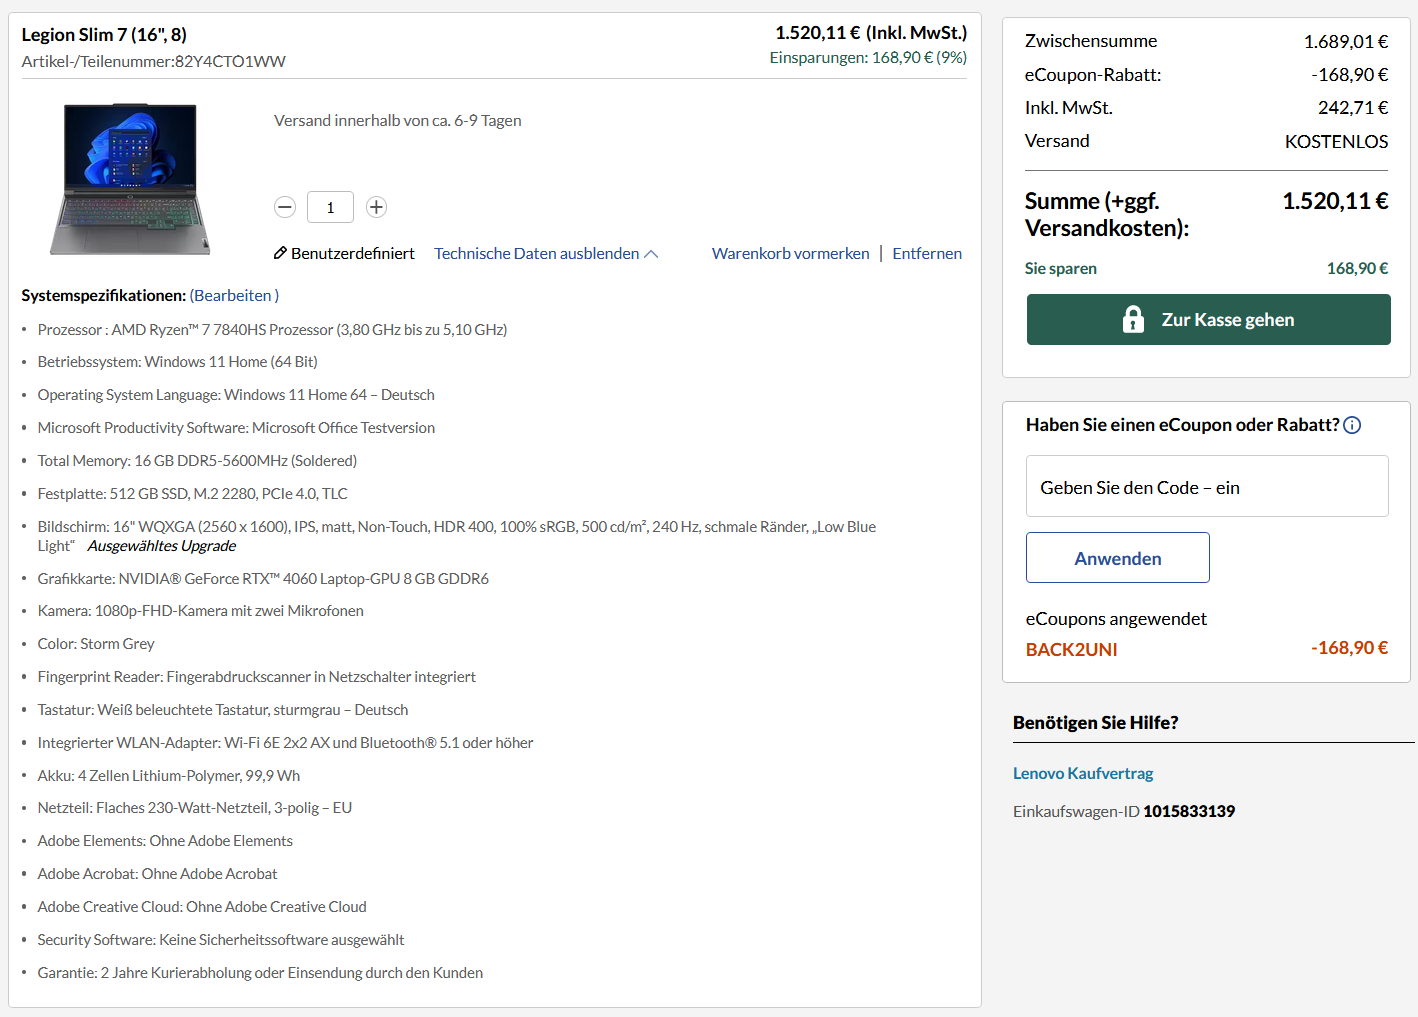The height and width of the screenshot is (1017, 1418).
Task: Click the eCoupon-Rabatt -168,90 € value
Action: point(1350,74)
